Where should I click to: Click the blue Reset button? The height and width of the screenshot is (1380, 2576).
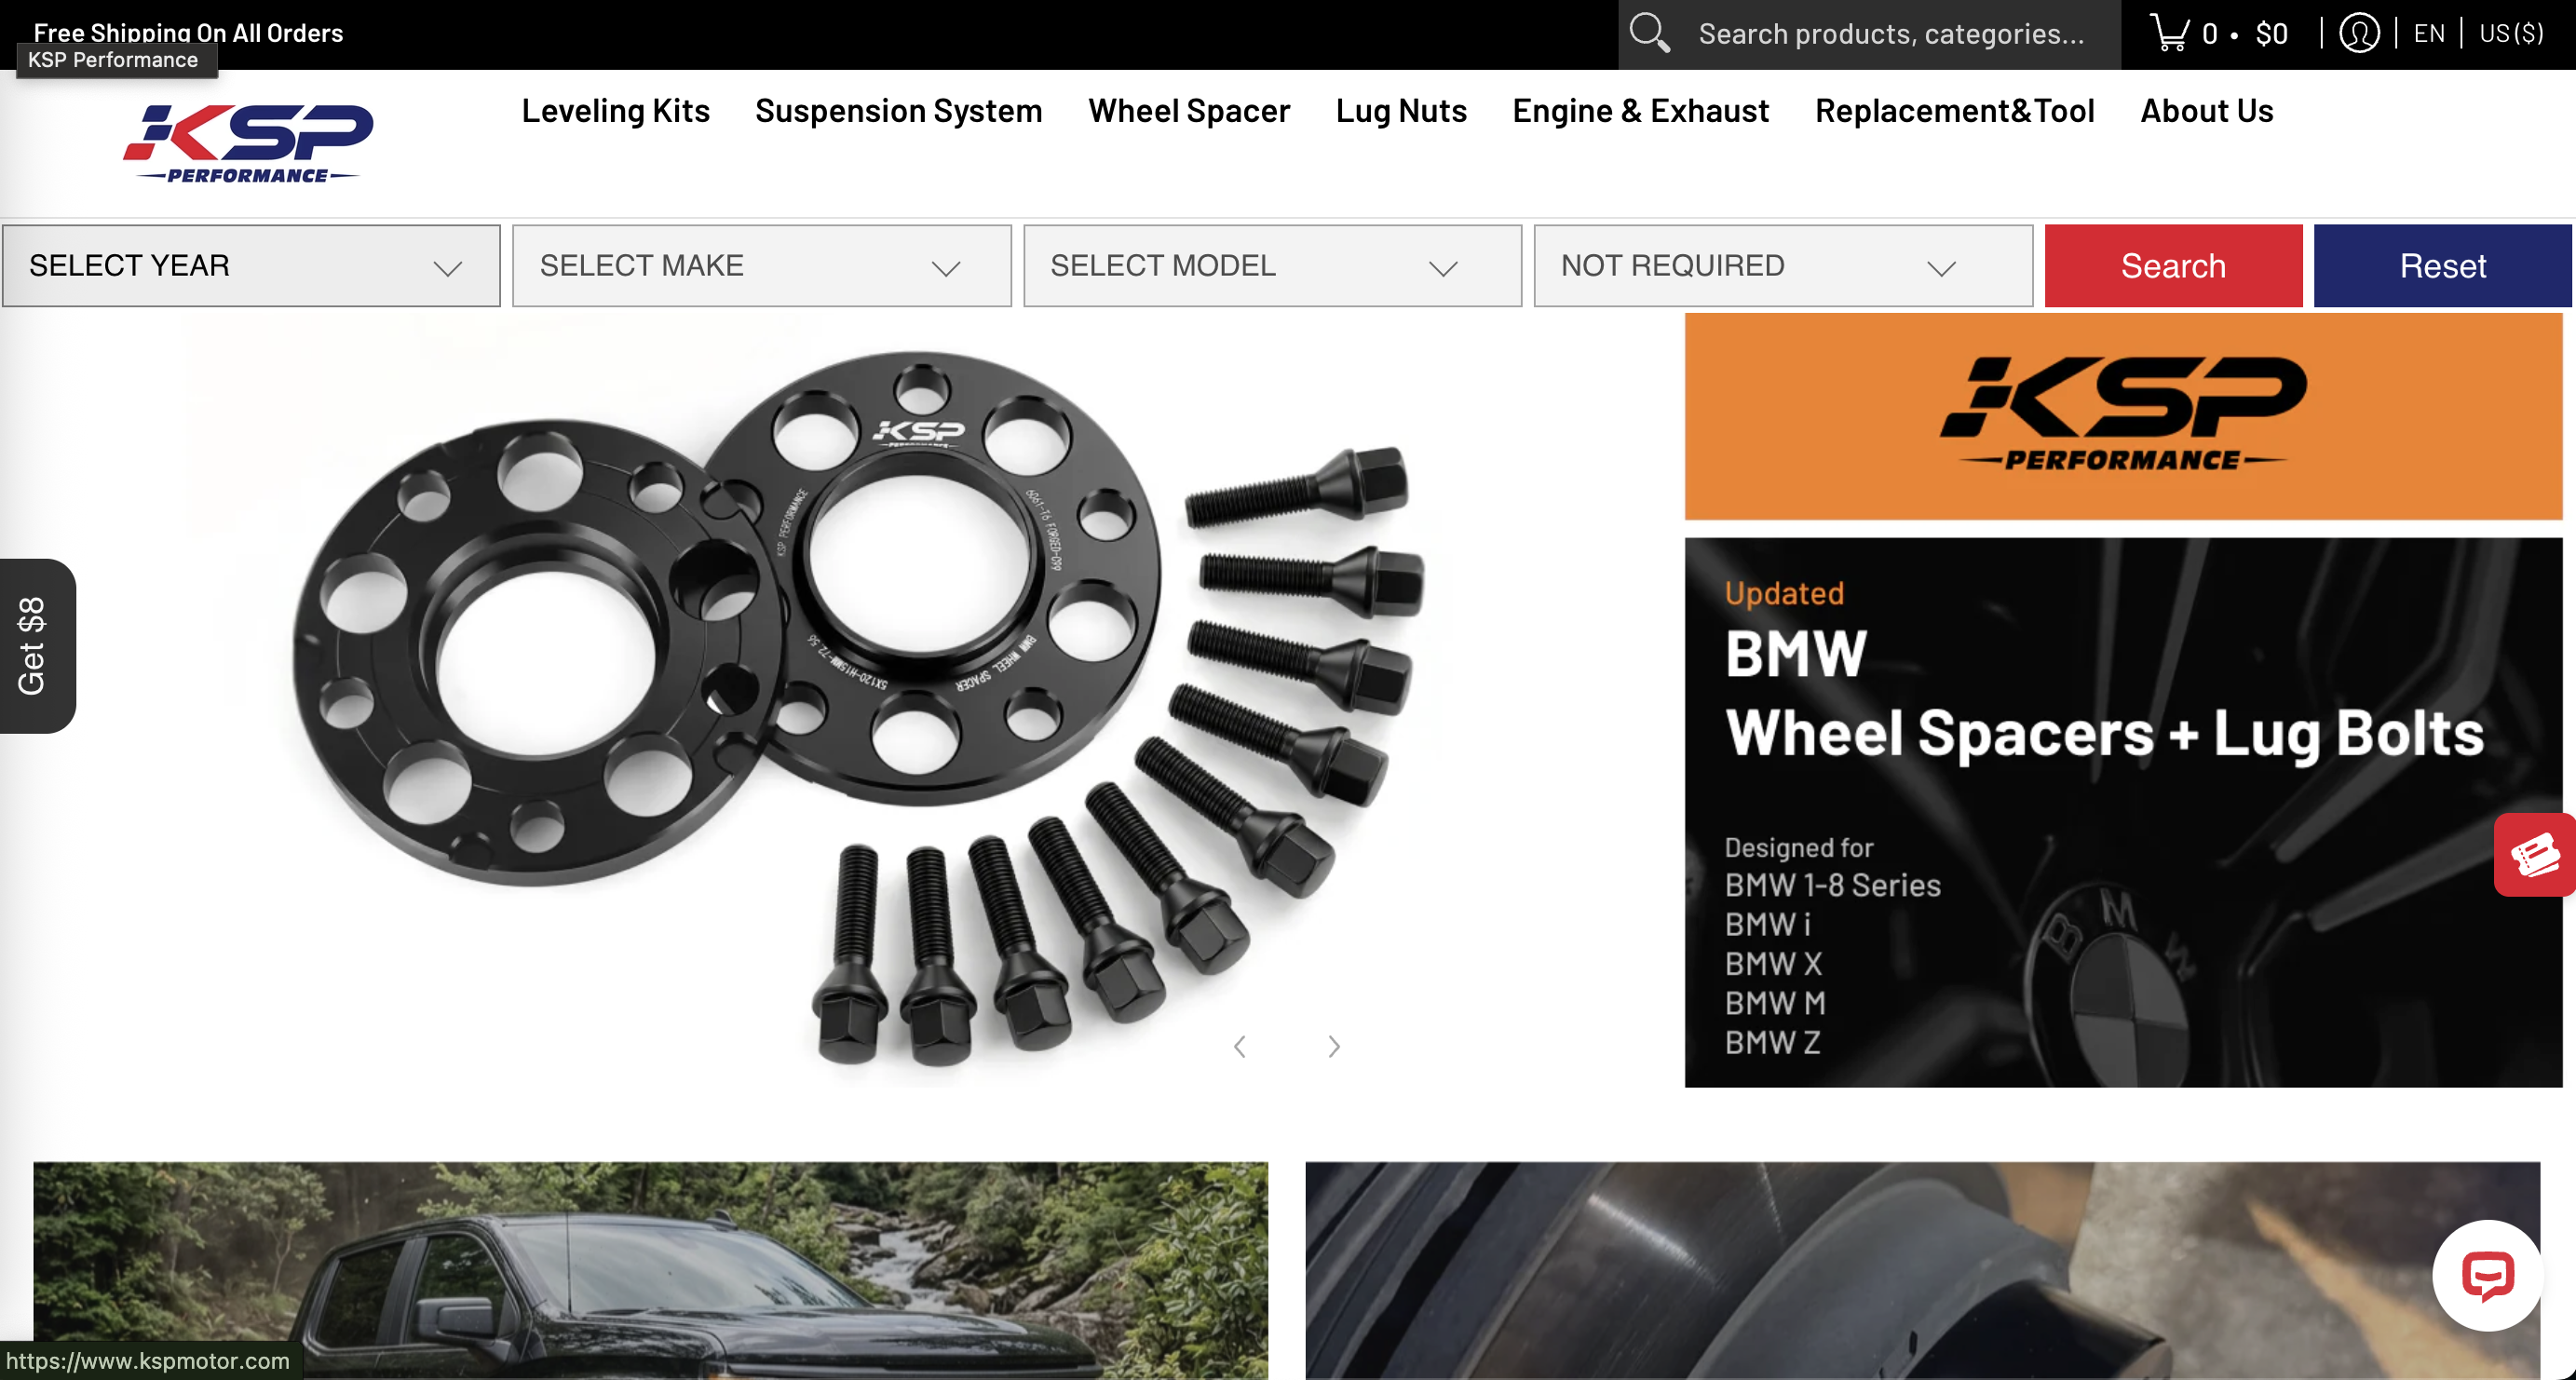[x=2442, y=266]
